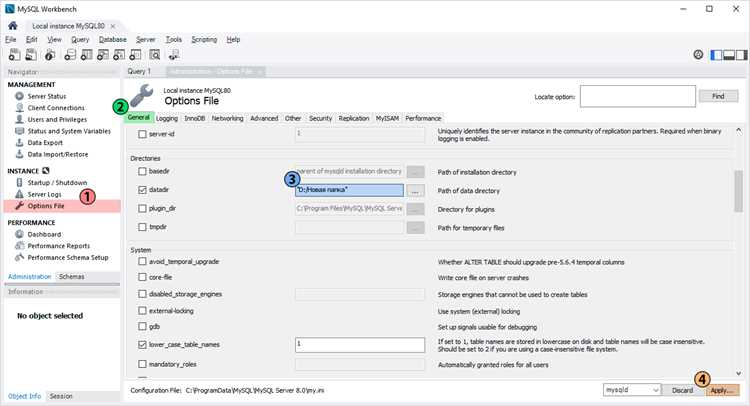Close the Local instance MySQL80 tab
Screen dimensions: 750x406
pyautogui.click(x=113, y=26)
